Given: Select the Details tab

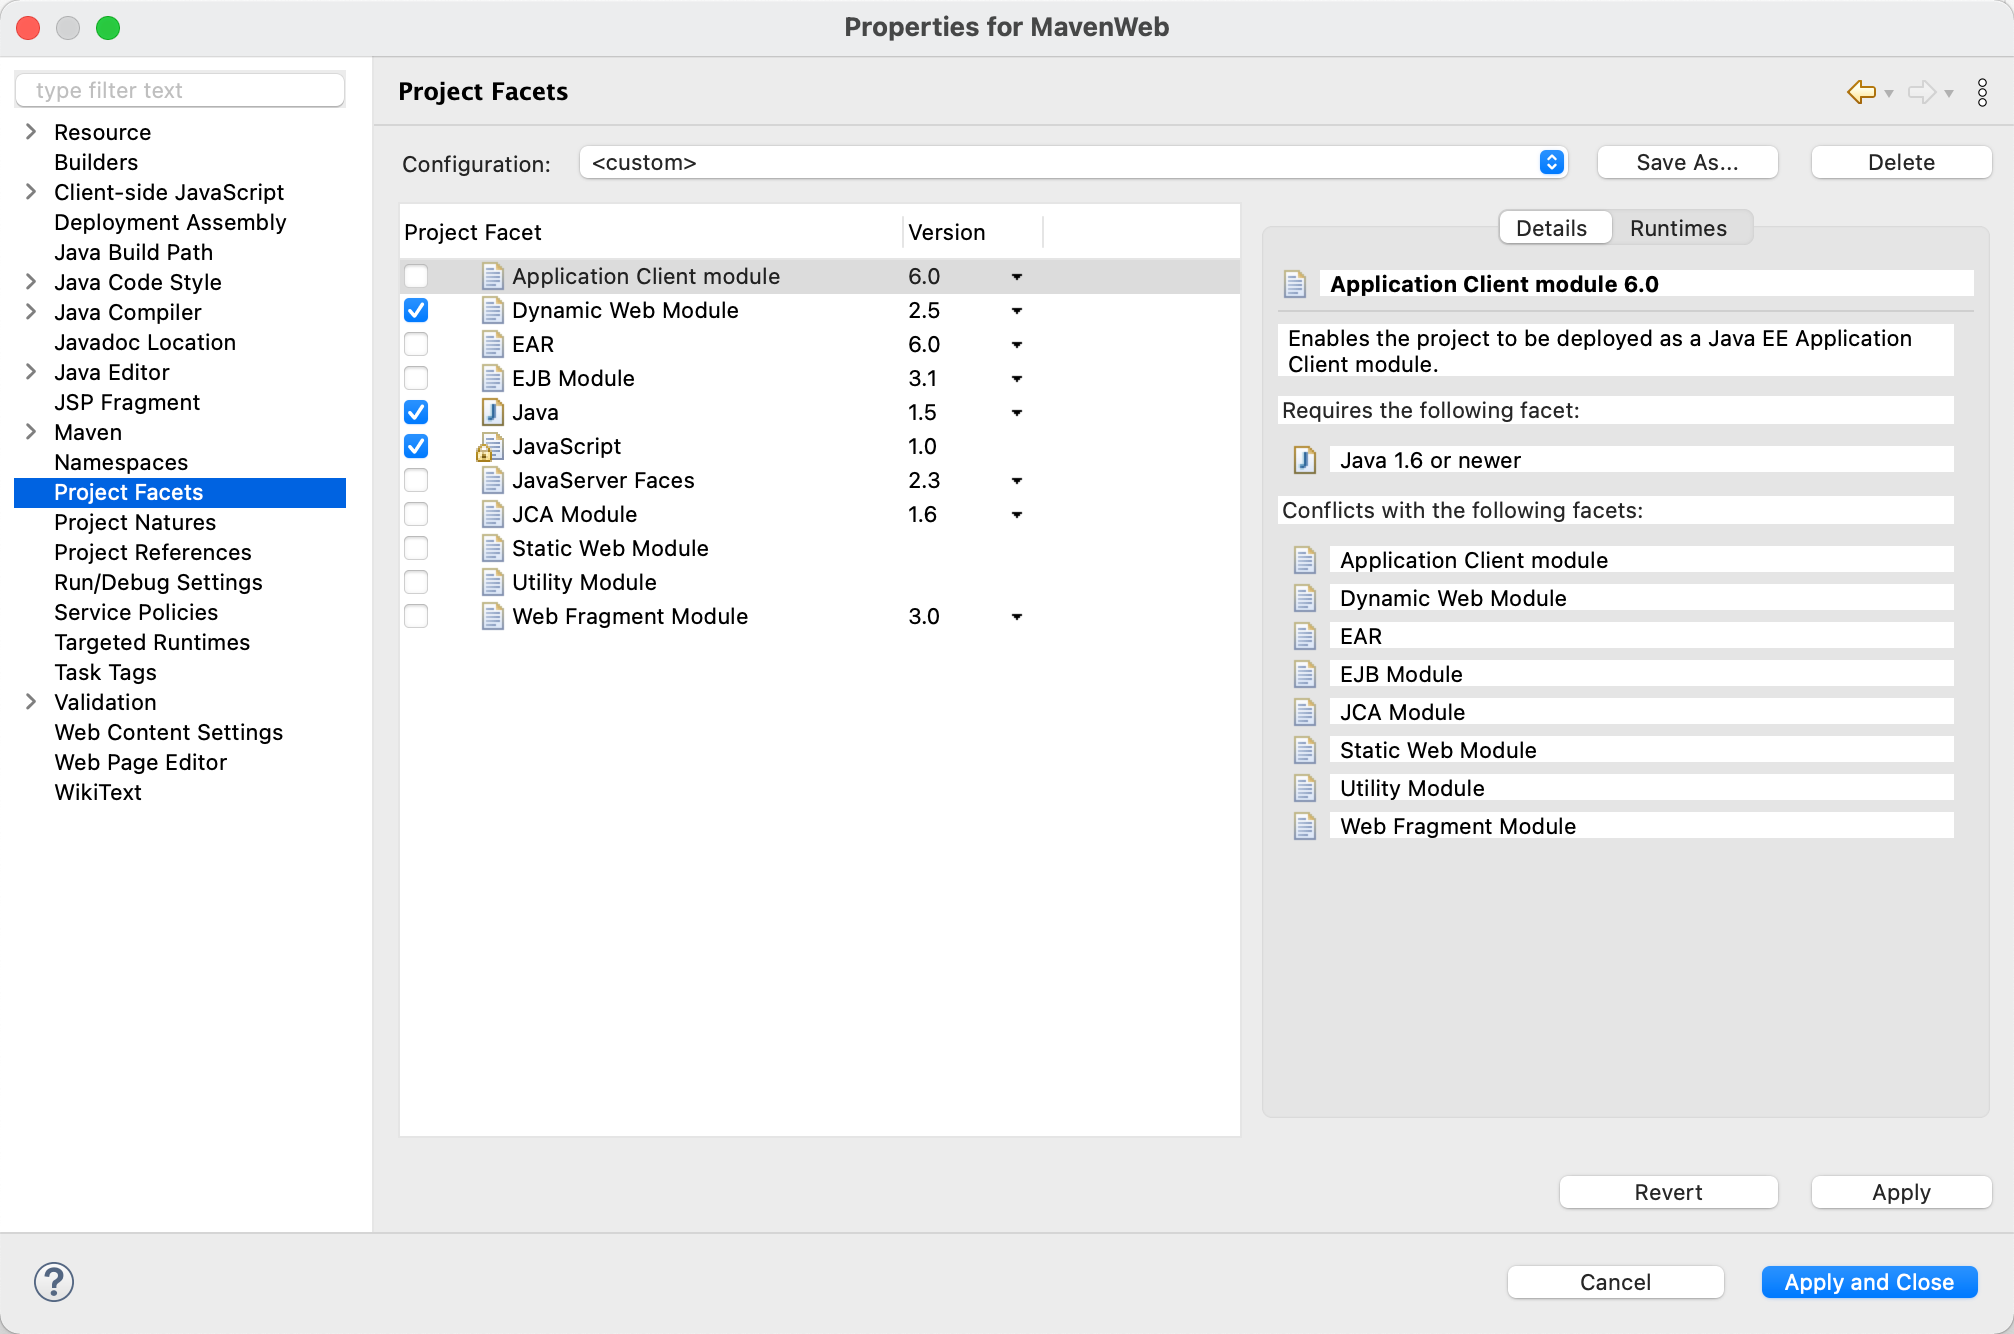Looking at the screenshot, I should point(1551,228).
